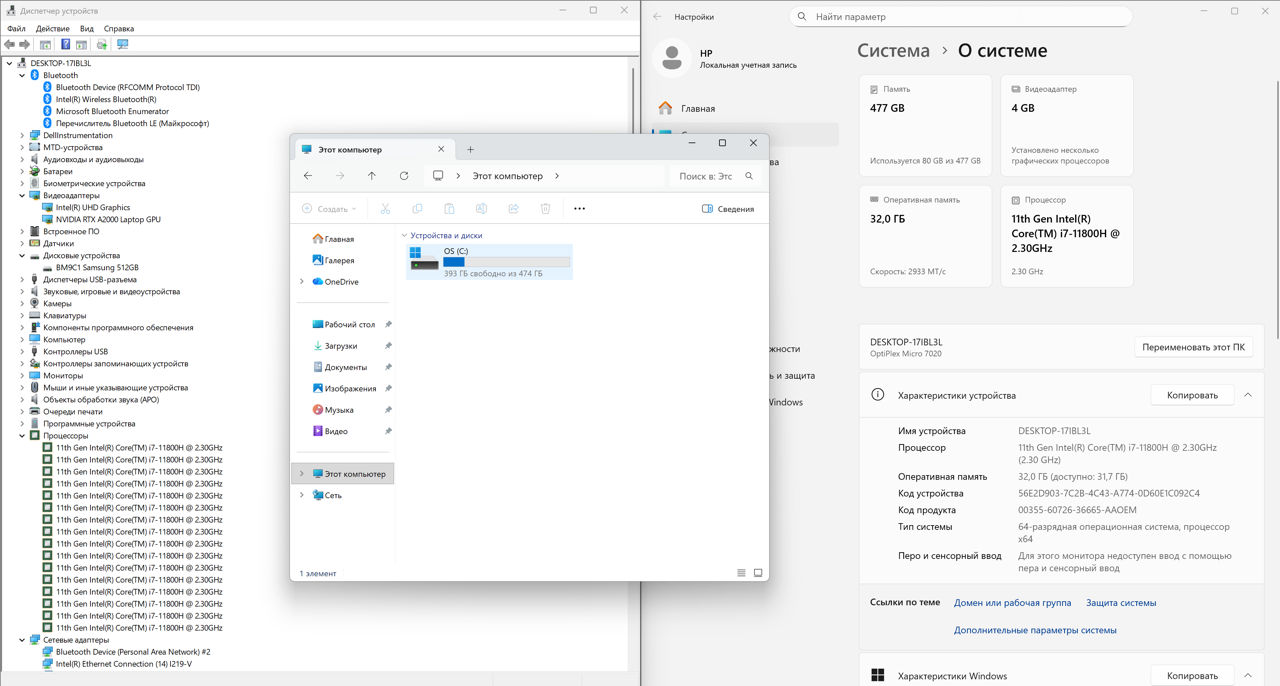Click the OS (C:) drive icon
This screenshot has width=1280, height=686.
pos(424,259)
